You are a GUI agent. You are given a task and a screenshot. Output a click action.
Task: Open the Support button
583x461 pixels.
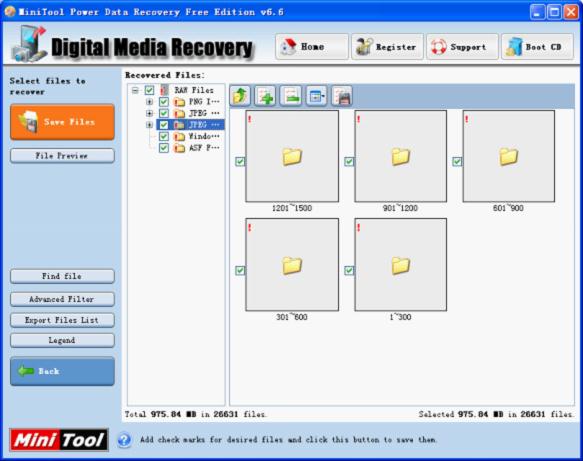(462, 46)
